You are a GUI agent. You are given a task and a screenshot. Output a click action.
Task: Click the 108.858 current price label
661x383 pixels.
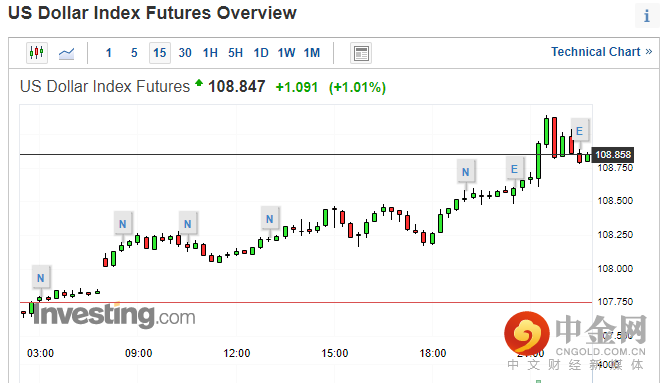pyautogui.click(x=613, y=155)
